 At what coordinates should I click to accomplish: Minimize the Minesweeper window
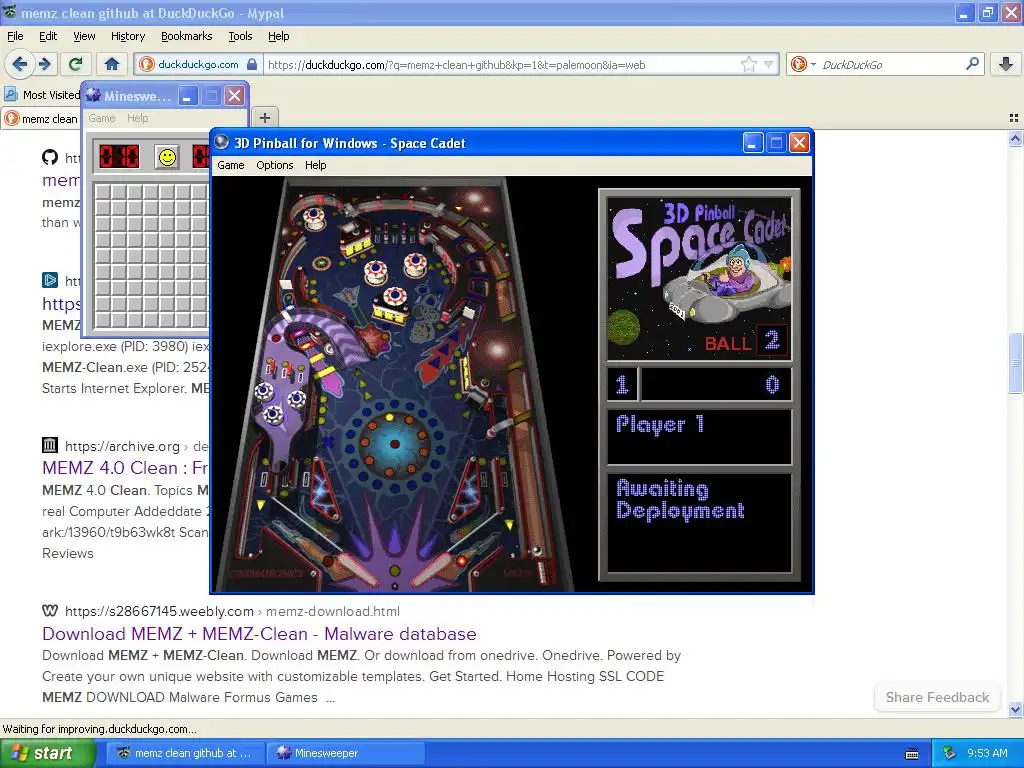point(188,96)
